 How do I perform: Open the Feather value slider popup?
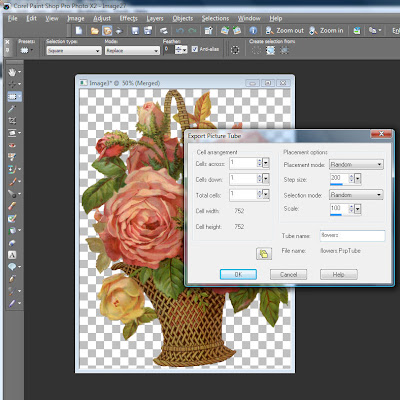[x=185, y=50]
